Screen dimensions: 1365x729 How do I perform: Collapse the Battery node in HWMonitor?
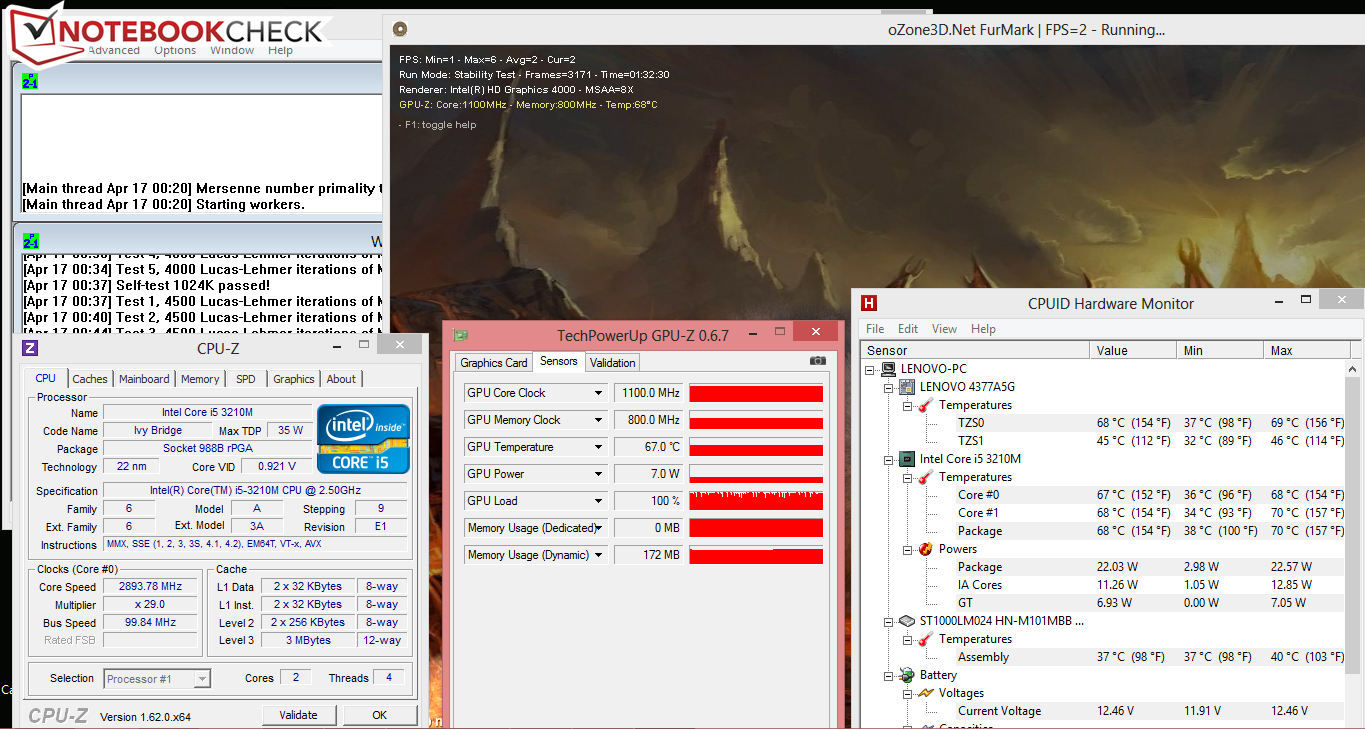click(889, 675)
